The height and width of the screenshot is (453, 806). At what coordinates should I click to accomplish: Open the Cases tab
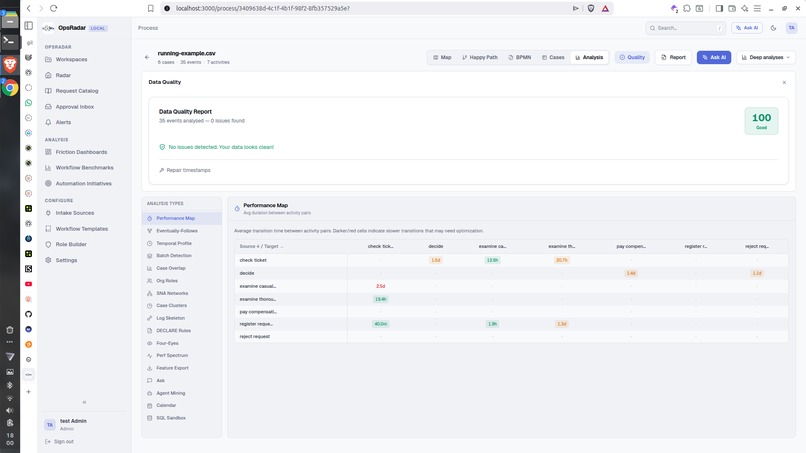[x=553, y=57]
